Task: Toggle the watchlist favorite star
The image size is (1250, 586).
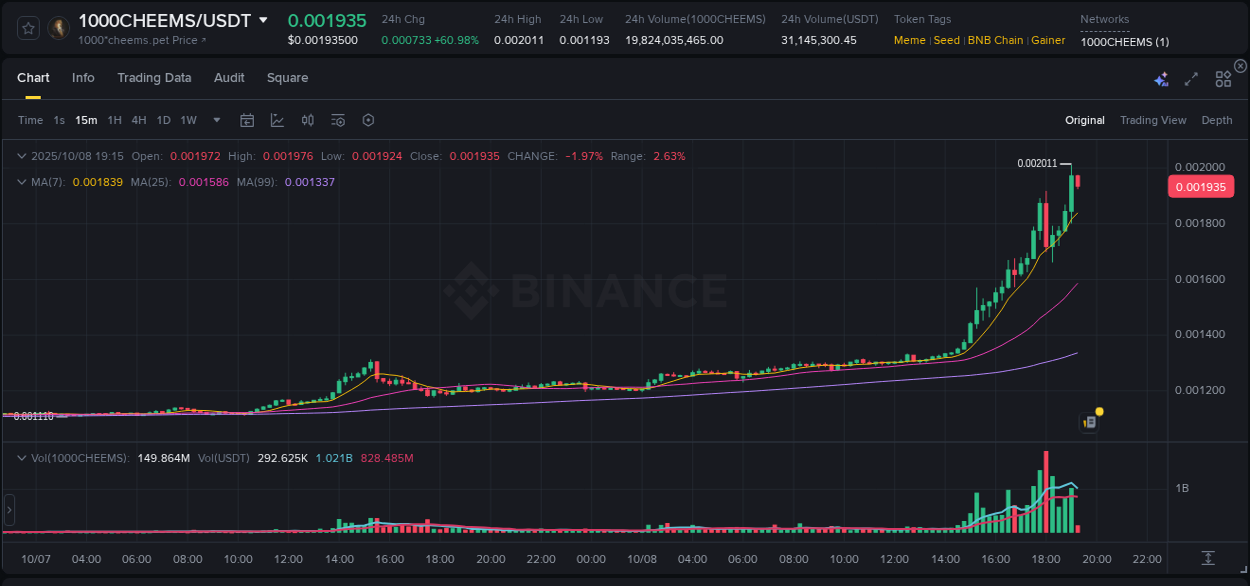Action: coord(27,27)
